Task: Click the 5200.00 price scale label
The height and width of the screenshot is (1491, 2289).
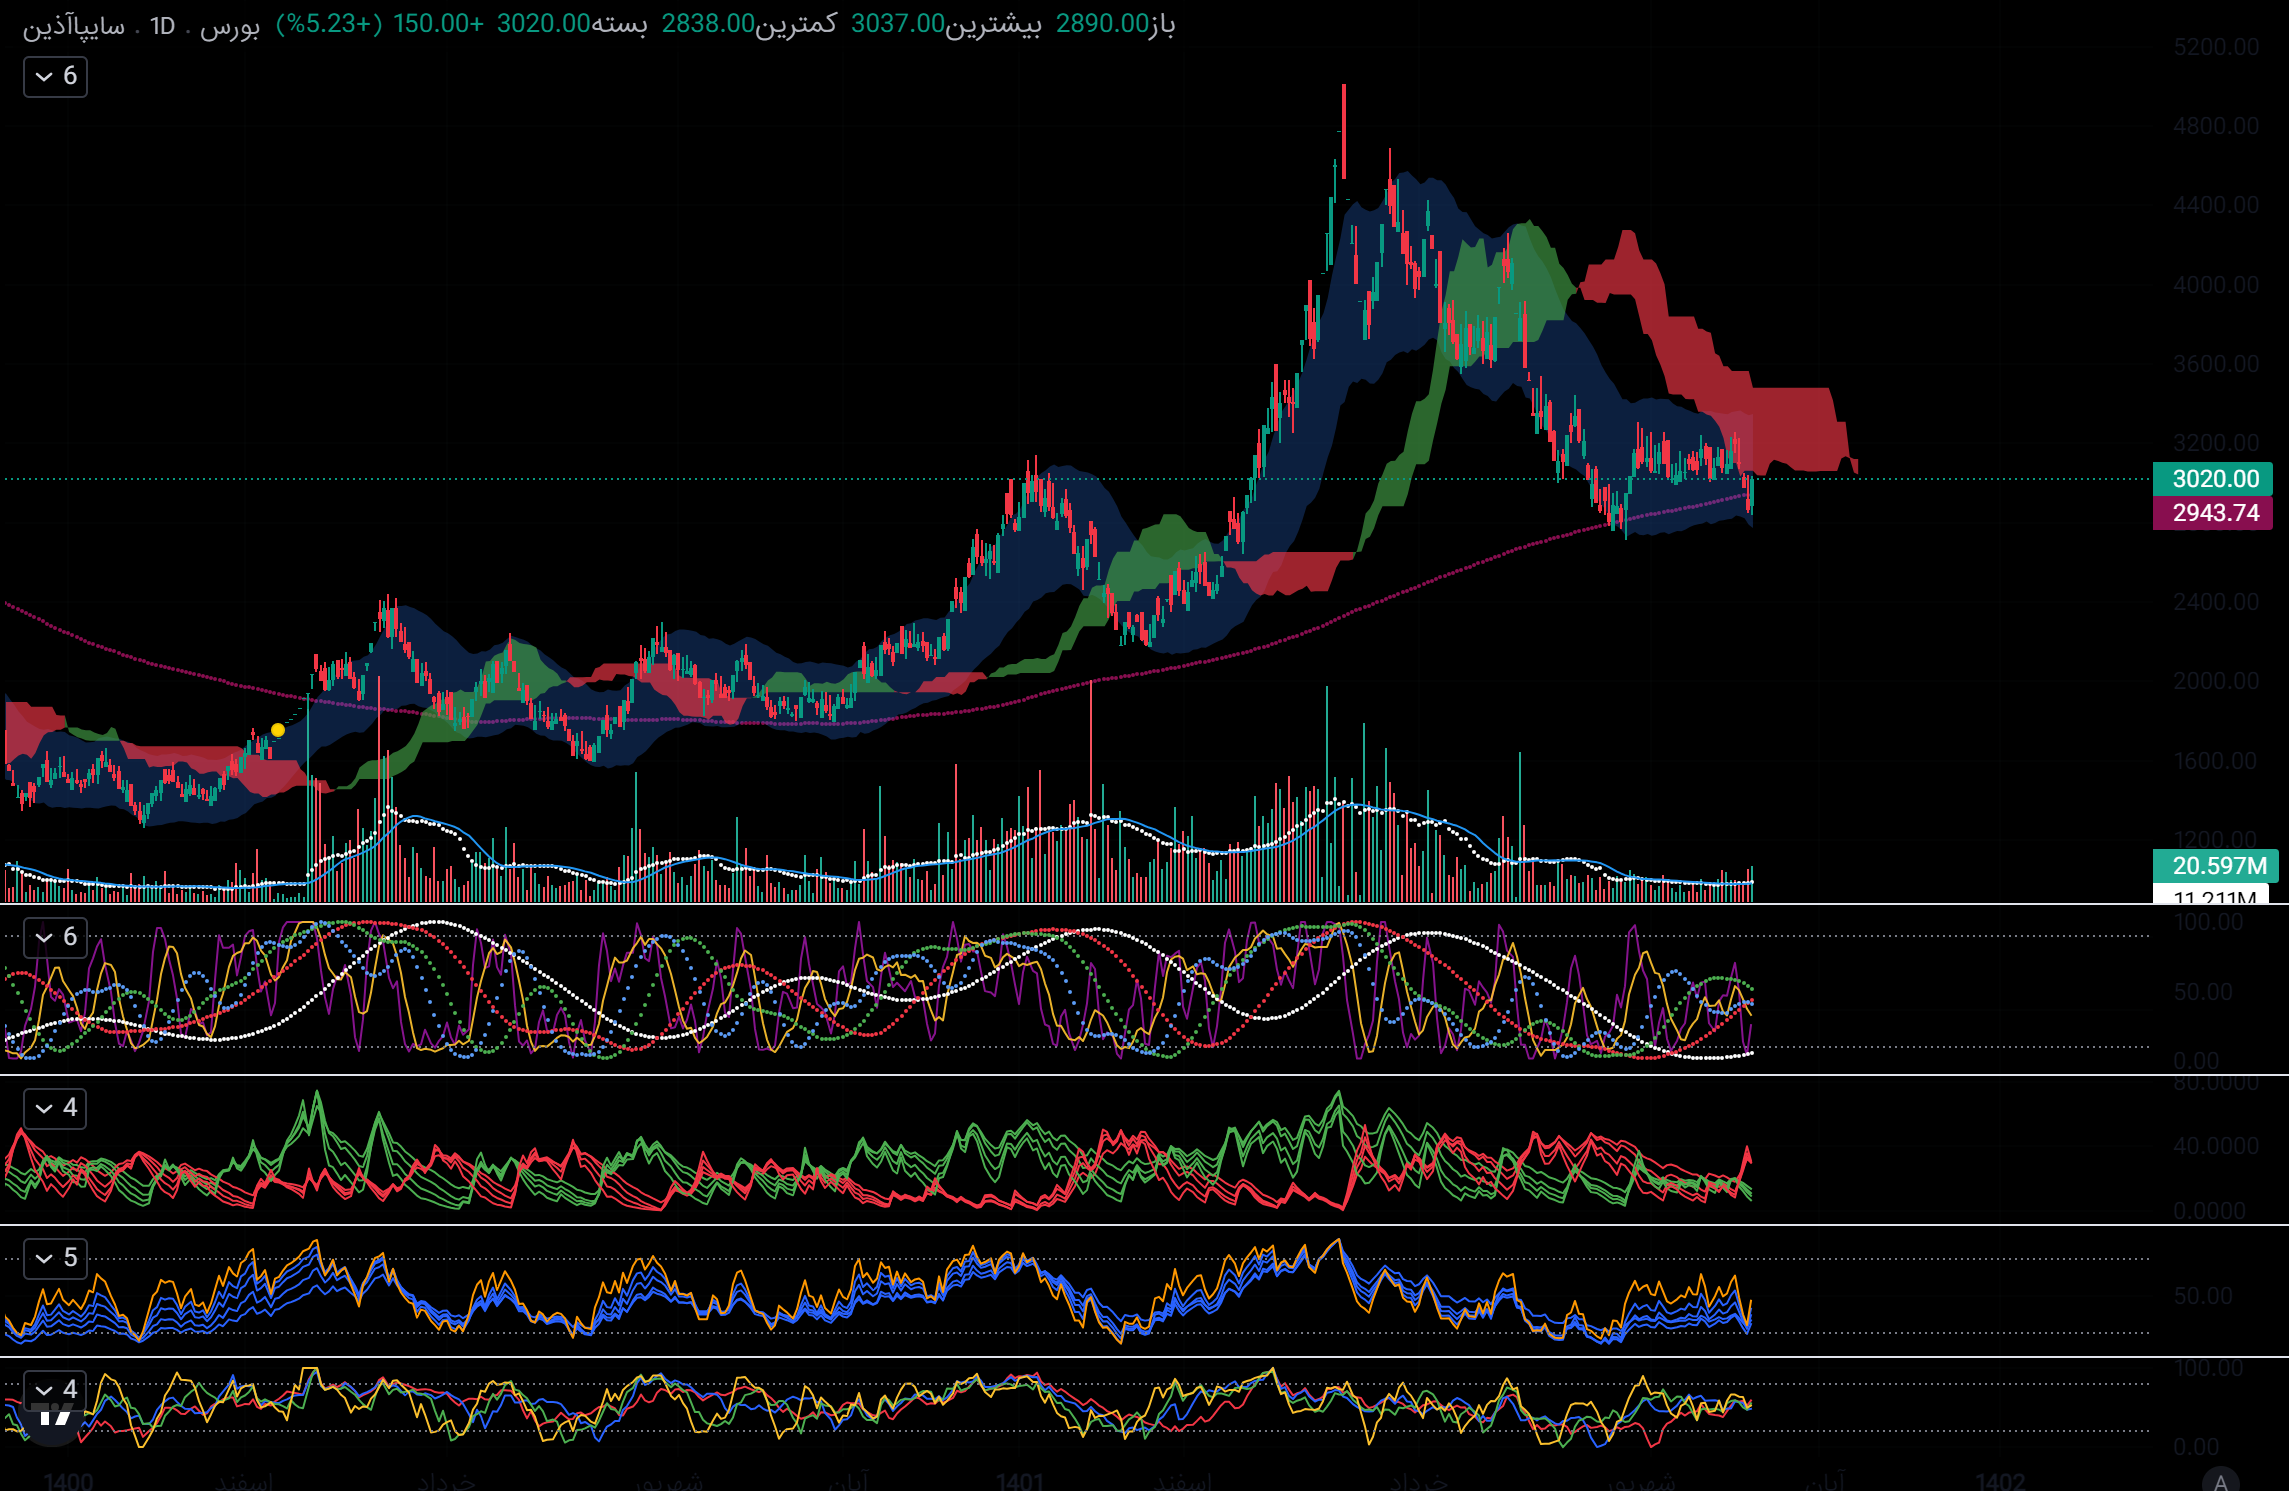Action: 2216,47
